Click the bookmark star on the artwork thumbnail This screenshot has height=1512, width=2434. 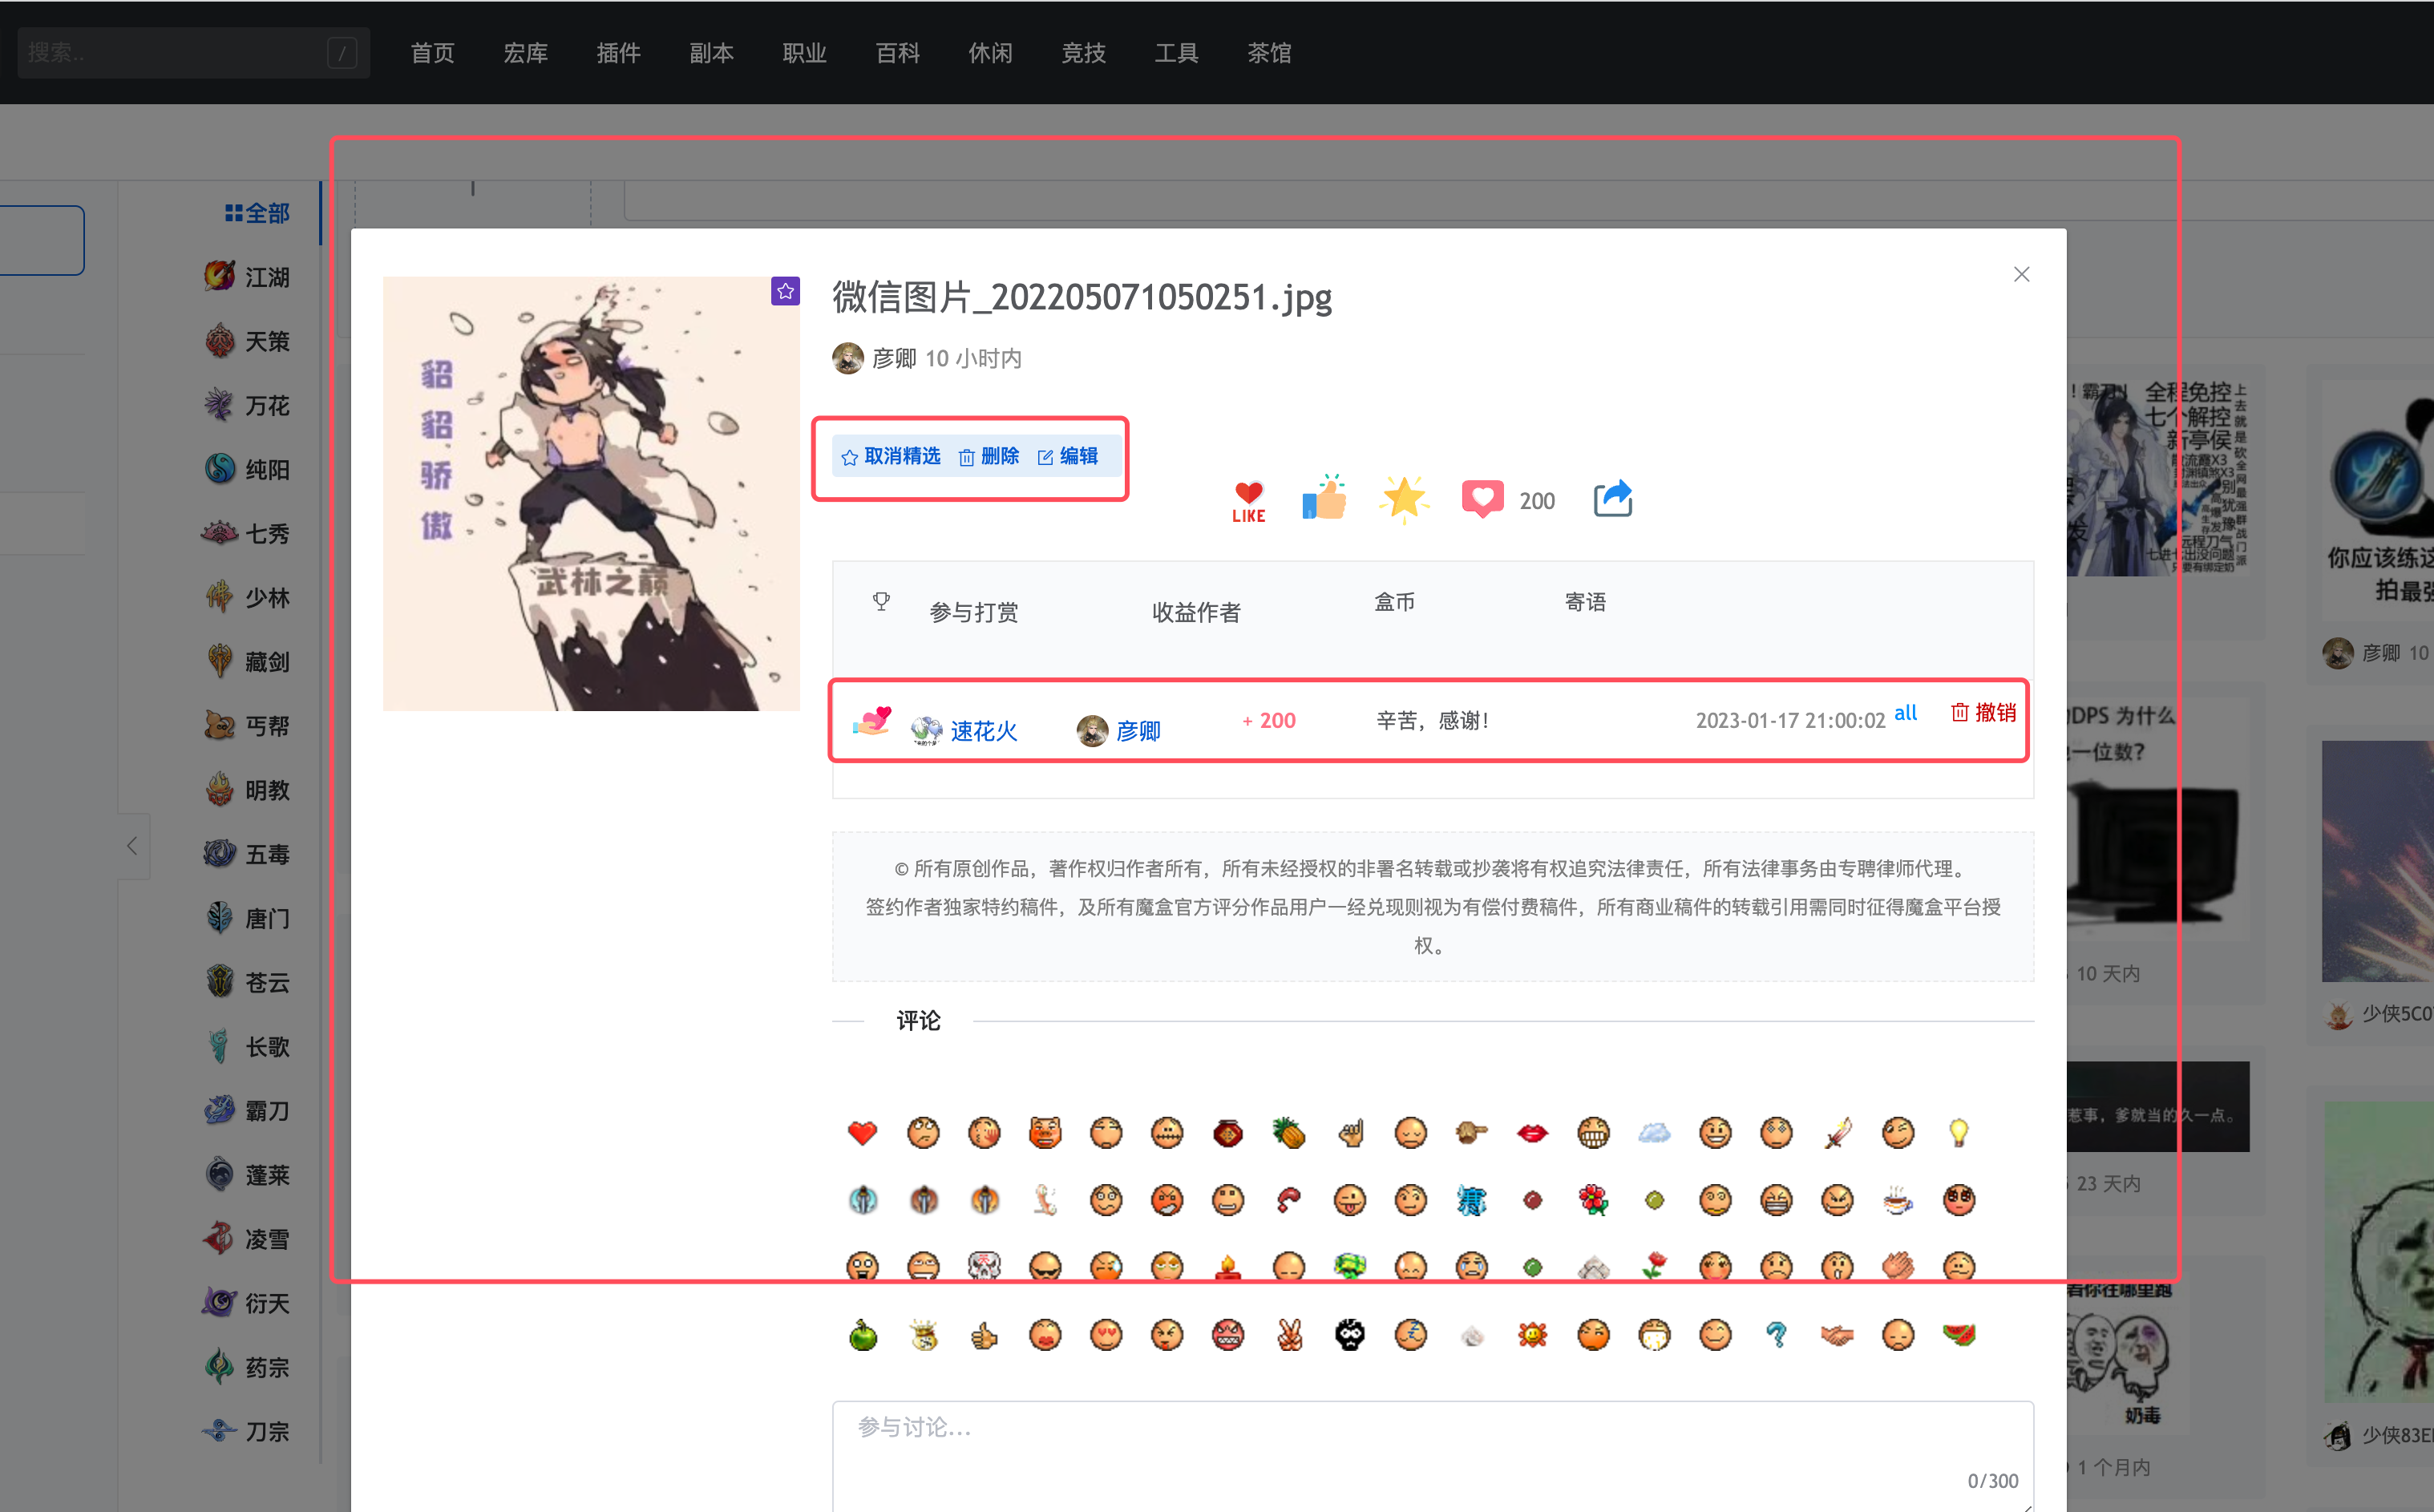point(785,291)
